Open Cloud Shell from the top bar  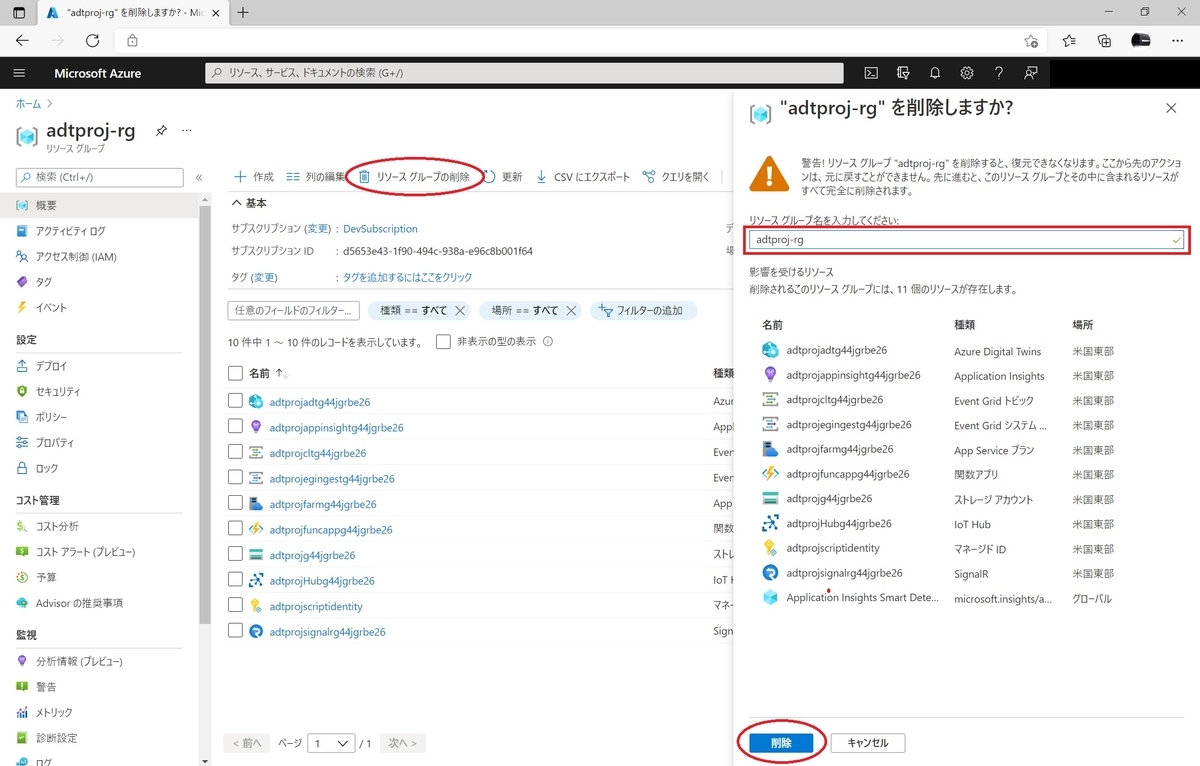871,73
